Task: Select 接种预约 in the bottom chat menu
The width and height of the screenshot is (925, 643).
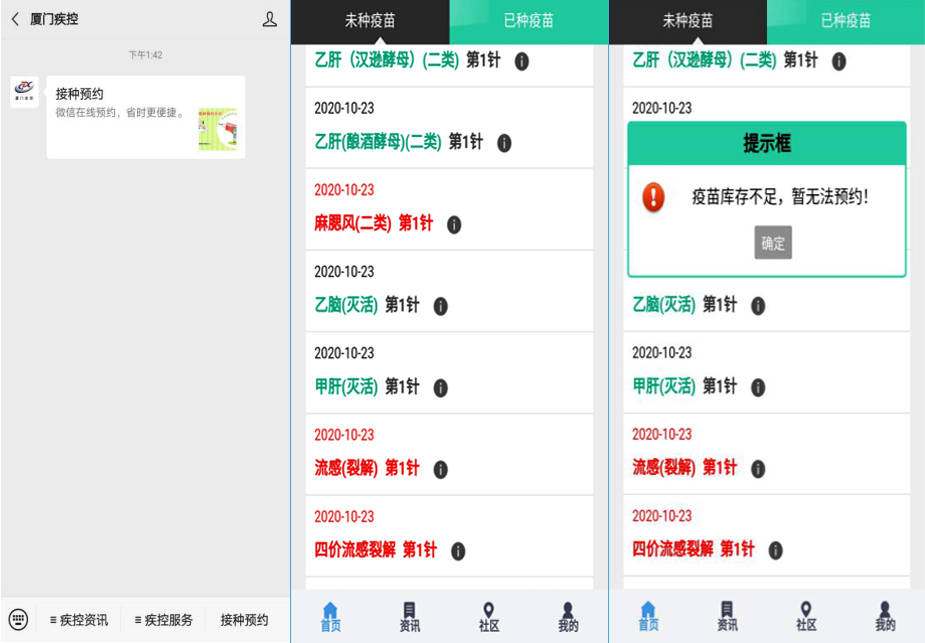Action: 244,620
